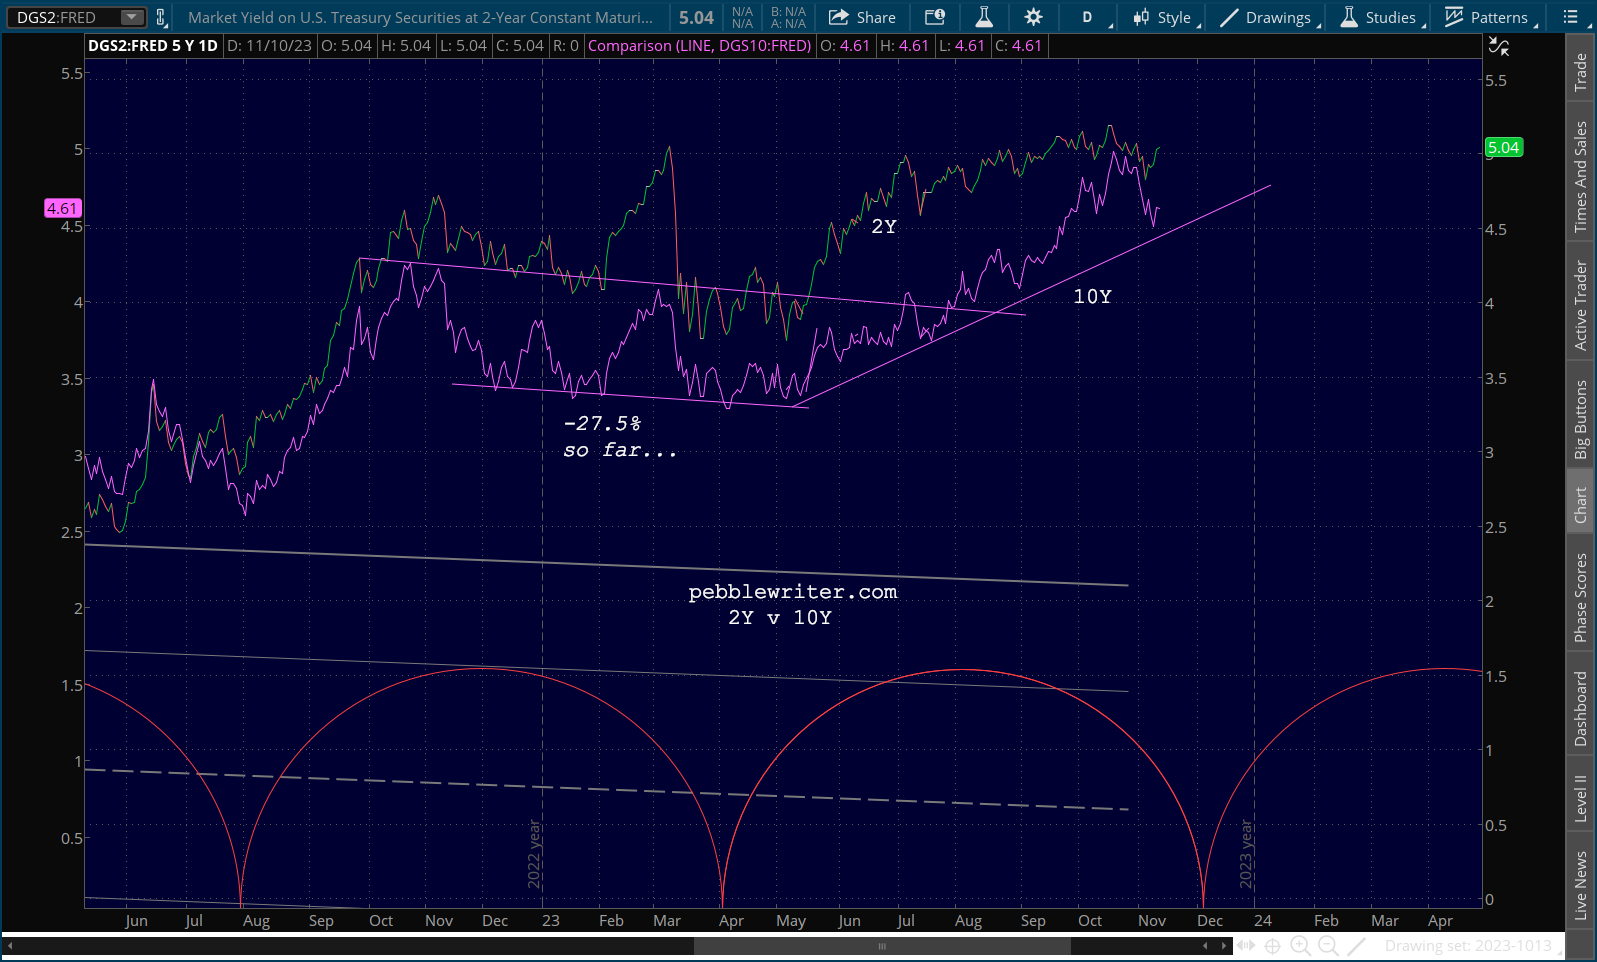Image resolution: width=1597 pixels, height=962 pixels.
Task: Click the zoom out magnifier icon
Action: [1328, 945]
